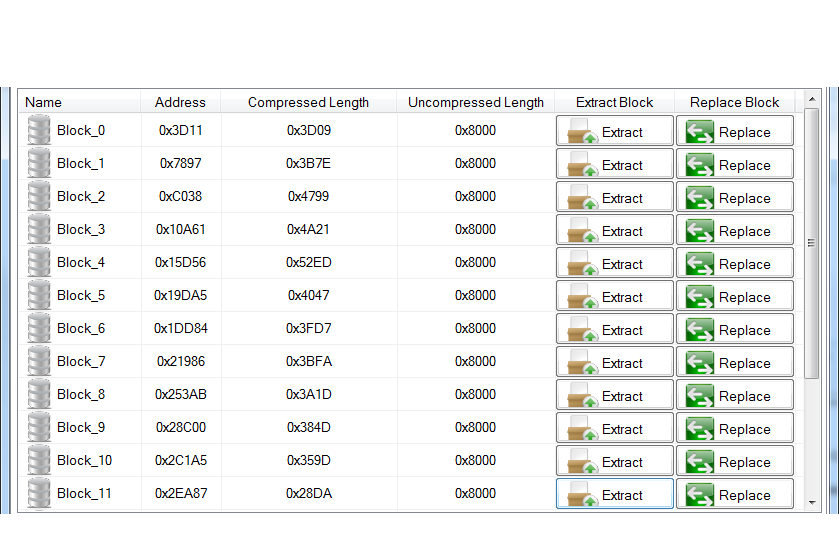Click the database icon for Block_8
The height and width of the screenshot is (555, 839).
pos(39,394)
